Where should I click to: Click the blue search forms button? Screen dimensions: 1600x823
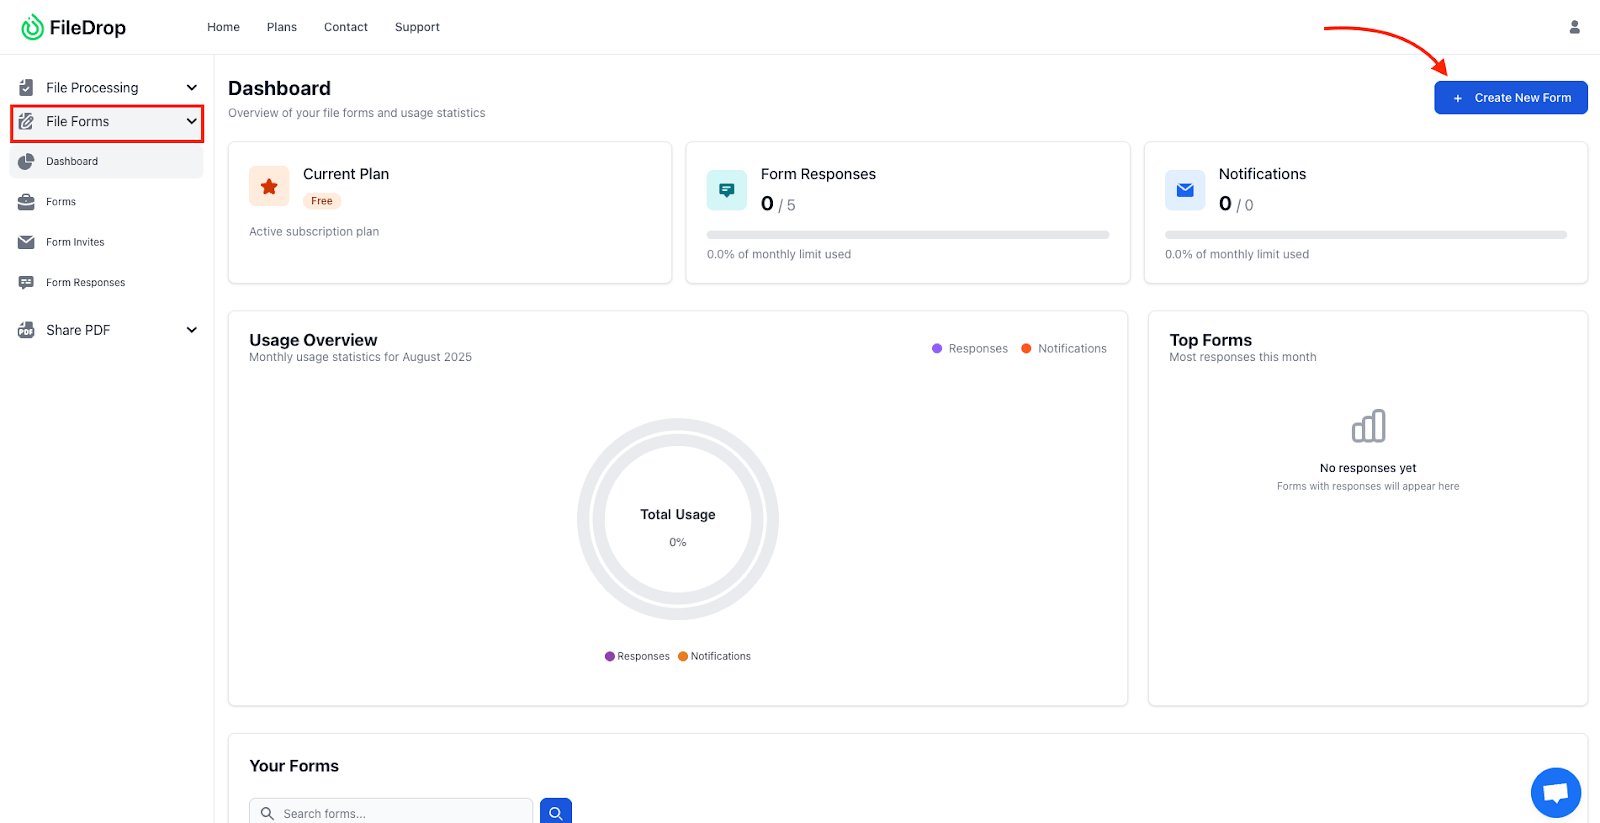pos(556,811)
